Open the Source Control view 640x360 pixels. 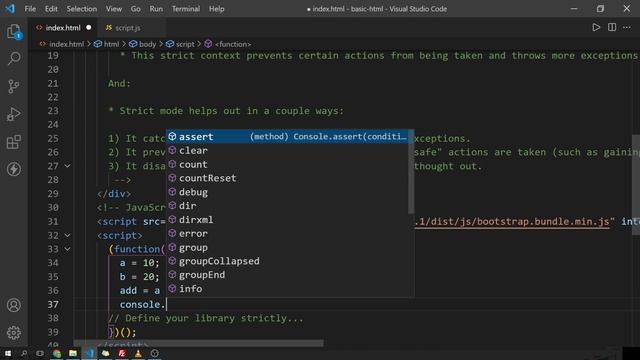click(x=14, y=86)
